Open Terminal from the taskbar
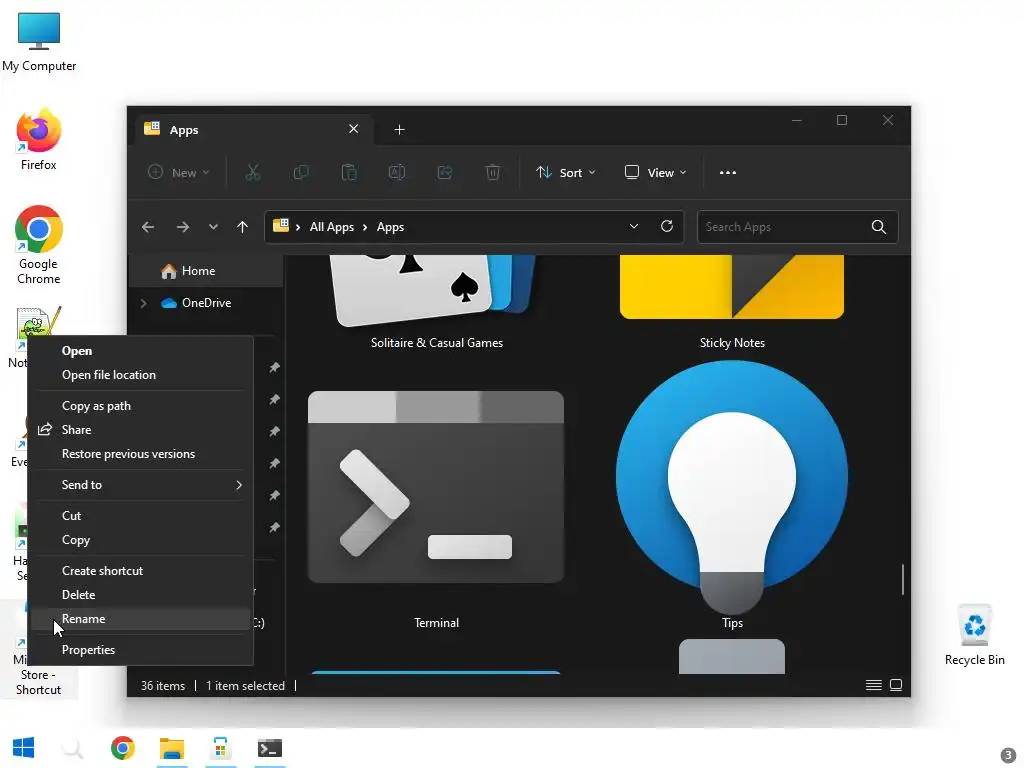This screenshot has height=768, width=1024. click(x=270, y=748)
